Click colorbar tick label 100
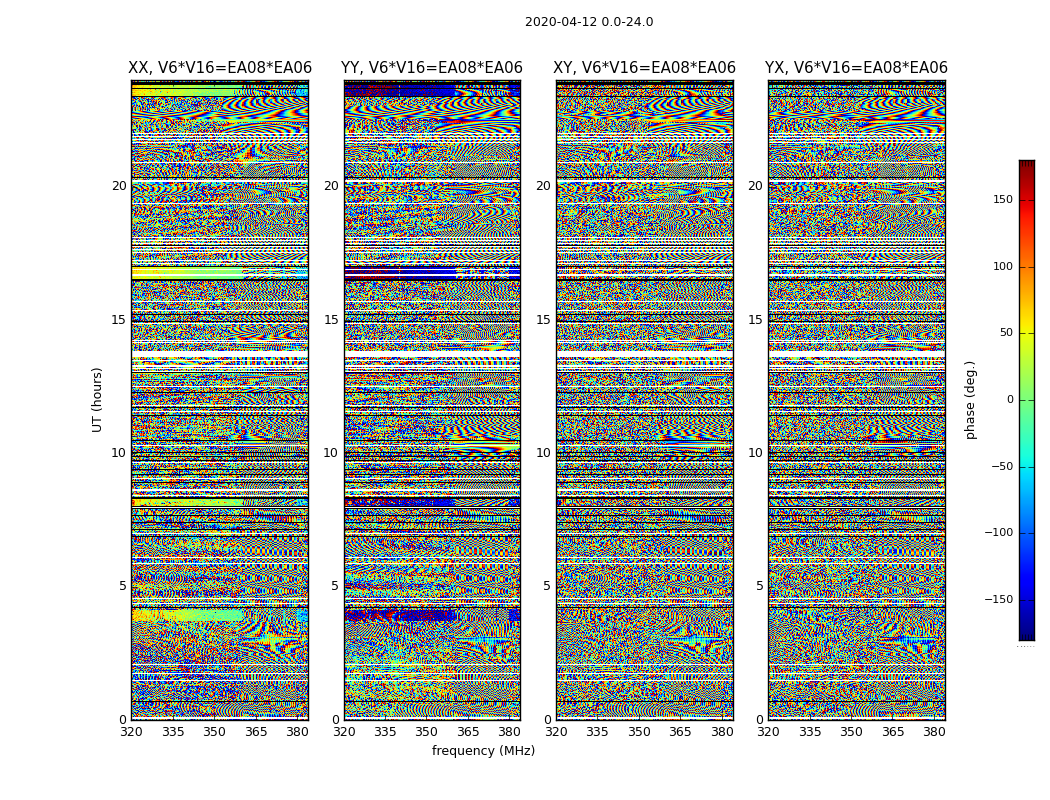This screenshot has width=1050, height=800. coord(1003,266)
